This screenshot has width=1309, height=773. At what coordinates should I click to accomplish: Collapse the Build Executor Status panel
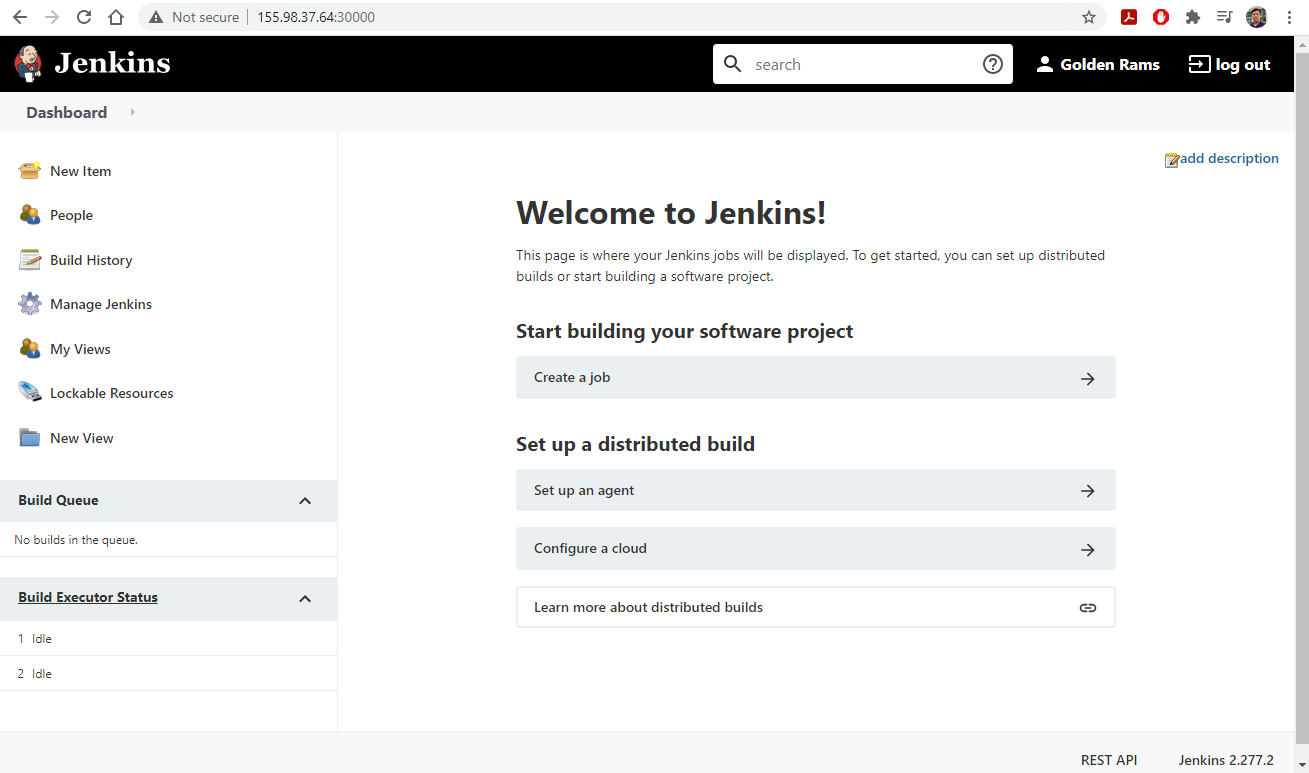pos(305,599)
